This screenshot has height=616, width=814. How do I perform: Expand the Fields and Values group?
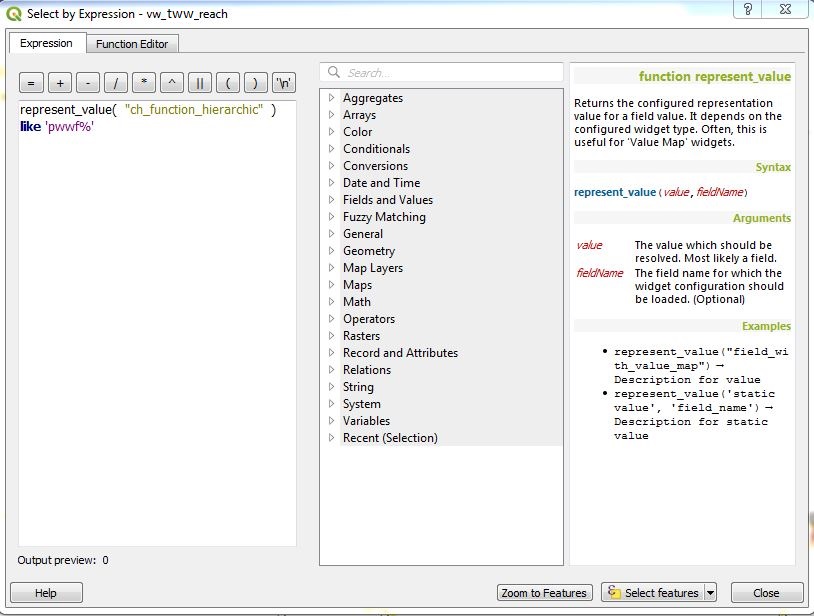click(x=331, y=200)
